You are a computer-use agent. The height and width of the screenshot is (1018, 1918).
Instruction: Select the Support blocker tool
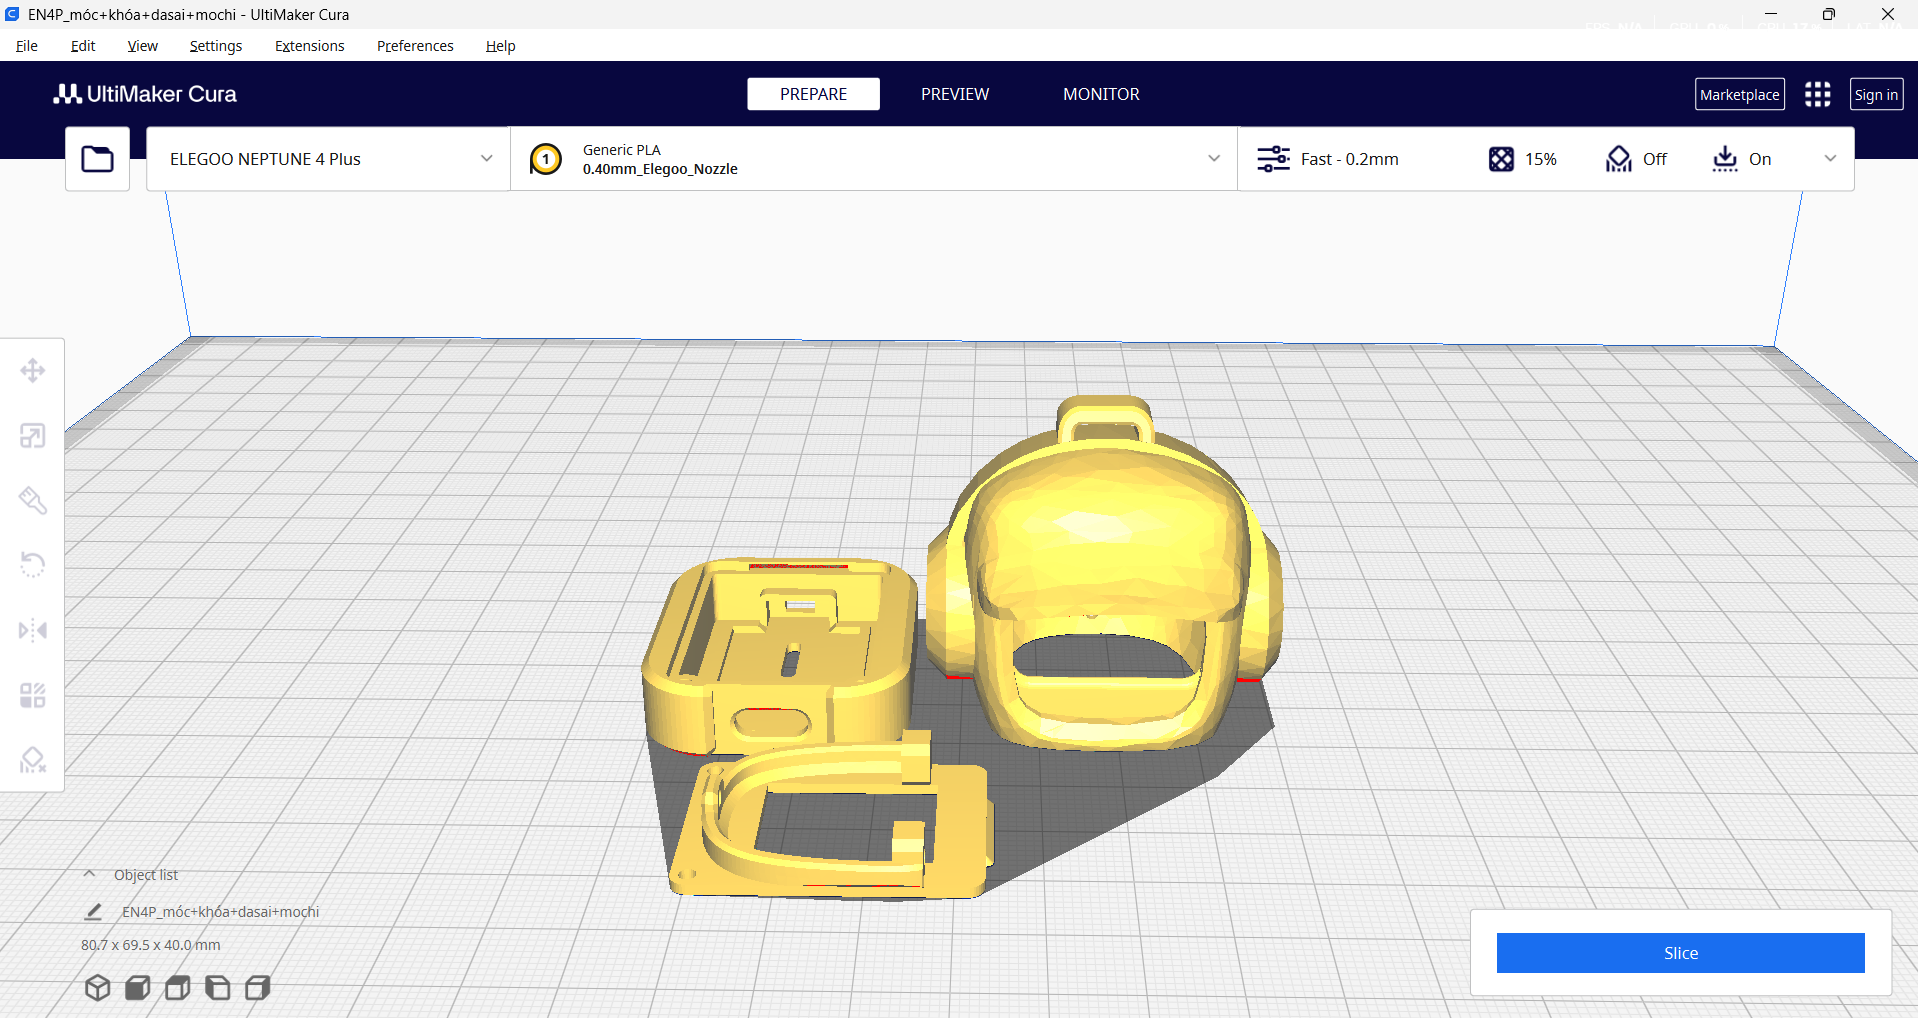[x=32, y=759]
